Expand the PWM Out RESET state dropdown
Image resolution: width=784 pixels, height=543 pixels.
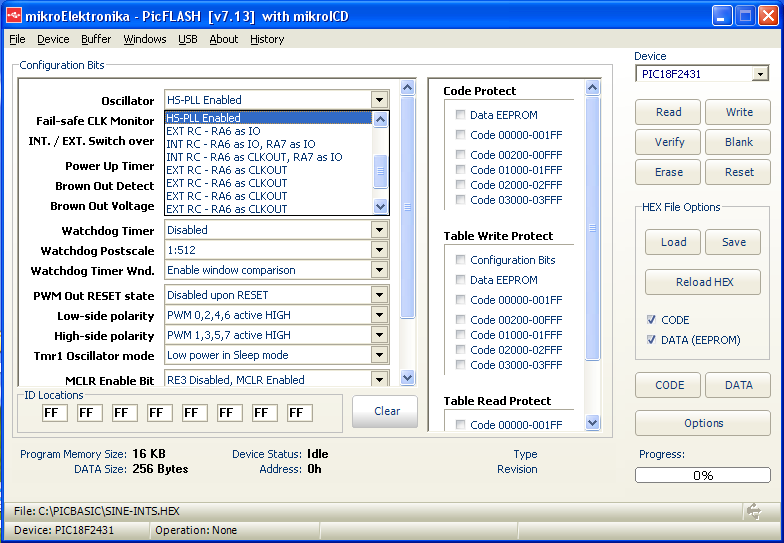pos(379,295)
